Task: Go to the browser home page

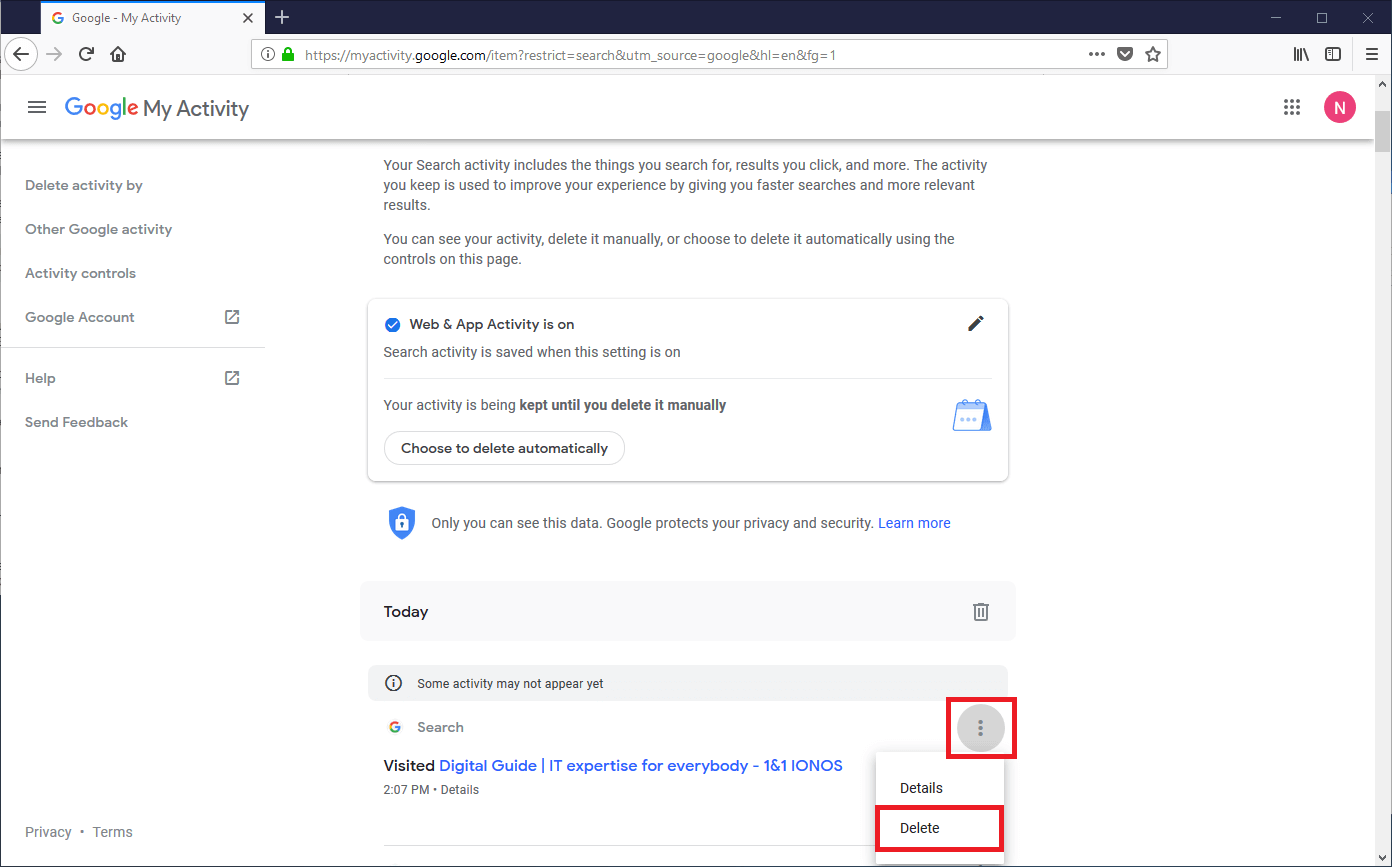Action: click(118, 55)
